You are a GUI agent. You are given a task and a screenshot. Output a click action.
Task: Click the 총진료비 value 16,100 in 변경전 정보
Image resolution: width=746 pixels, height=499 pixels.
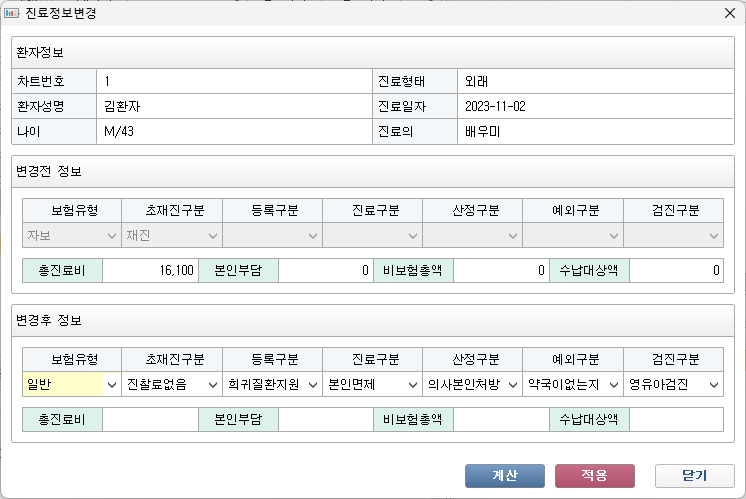coord(150,270)
